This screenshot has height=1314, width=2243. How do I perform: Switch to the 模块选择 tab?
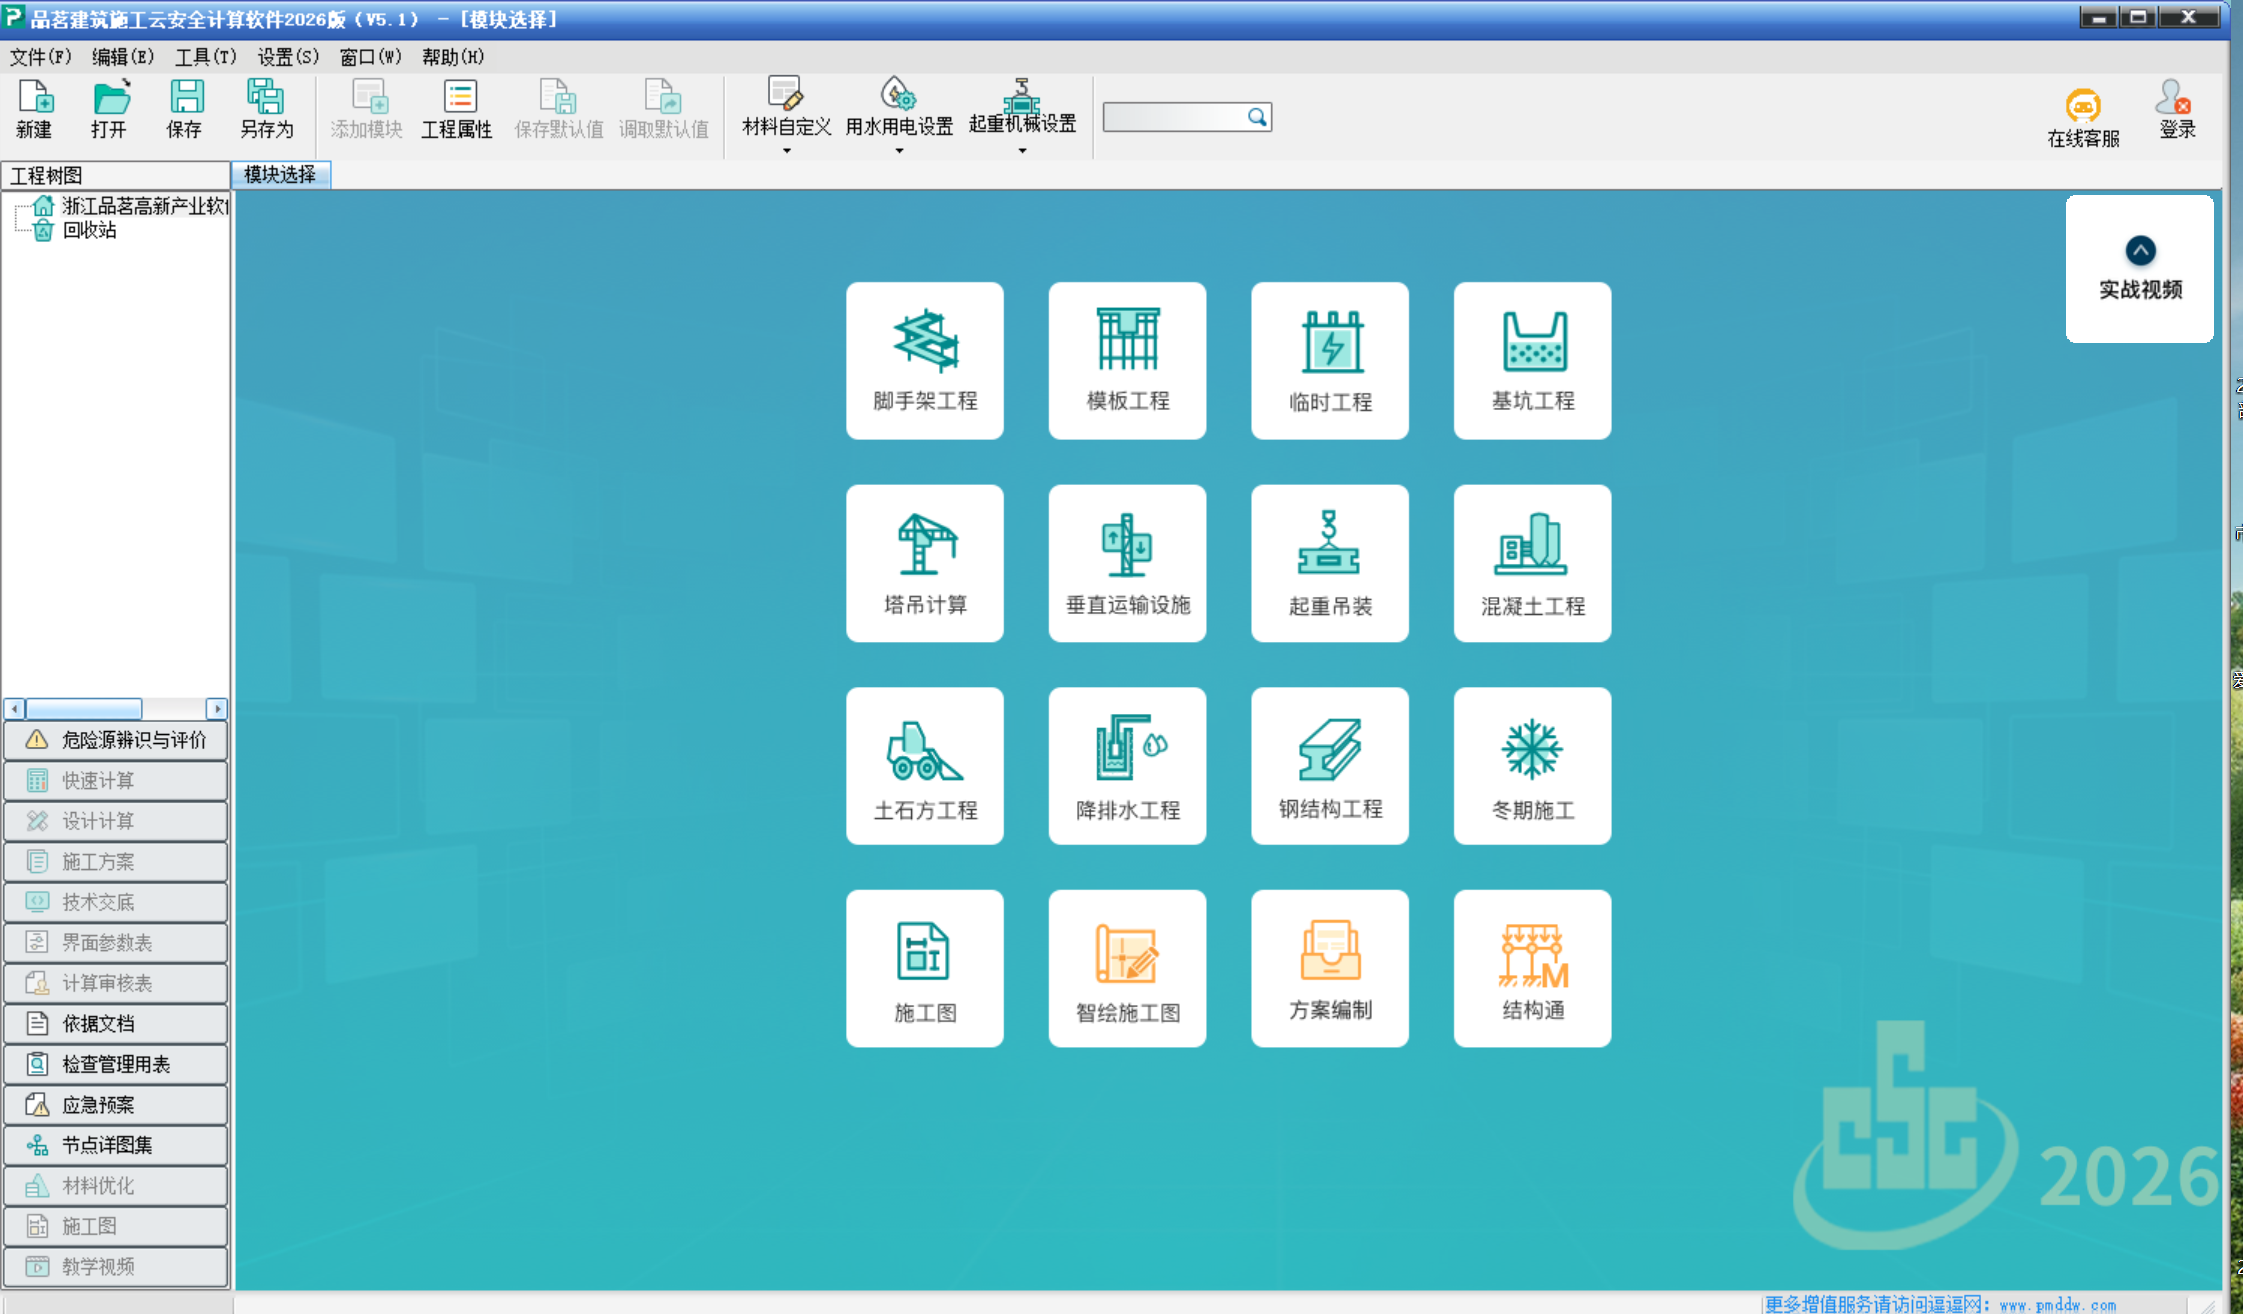pos(280,175)
